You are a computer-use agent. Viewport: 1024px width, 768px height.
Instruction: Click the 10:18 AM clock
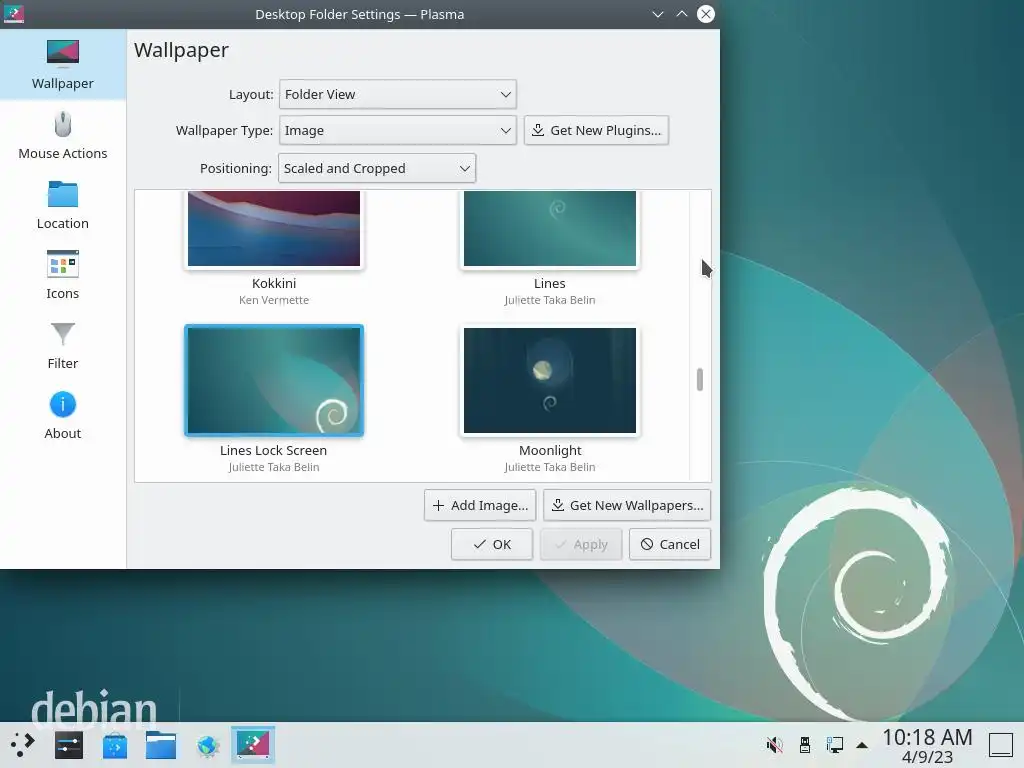[x=927, y=737]
